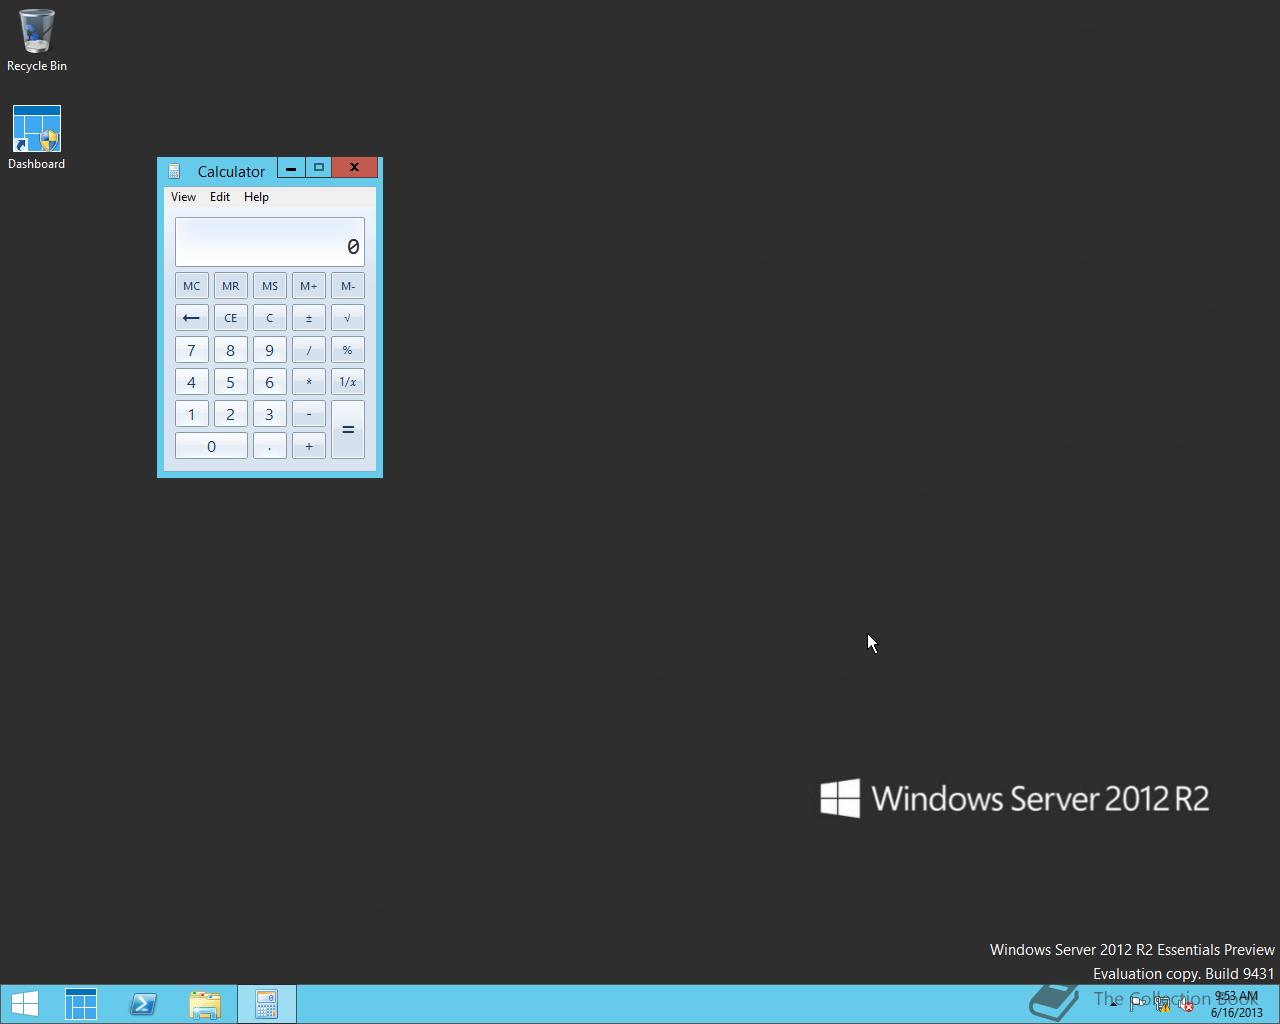Image resolution: width=1280 pixels, height=1024 pixels.
Task: Select the Dashboard desktop shortcut
Action: 37,138
